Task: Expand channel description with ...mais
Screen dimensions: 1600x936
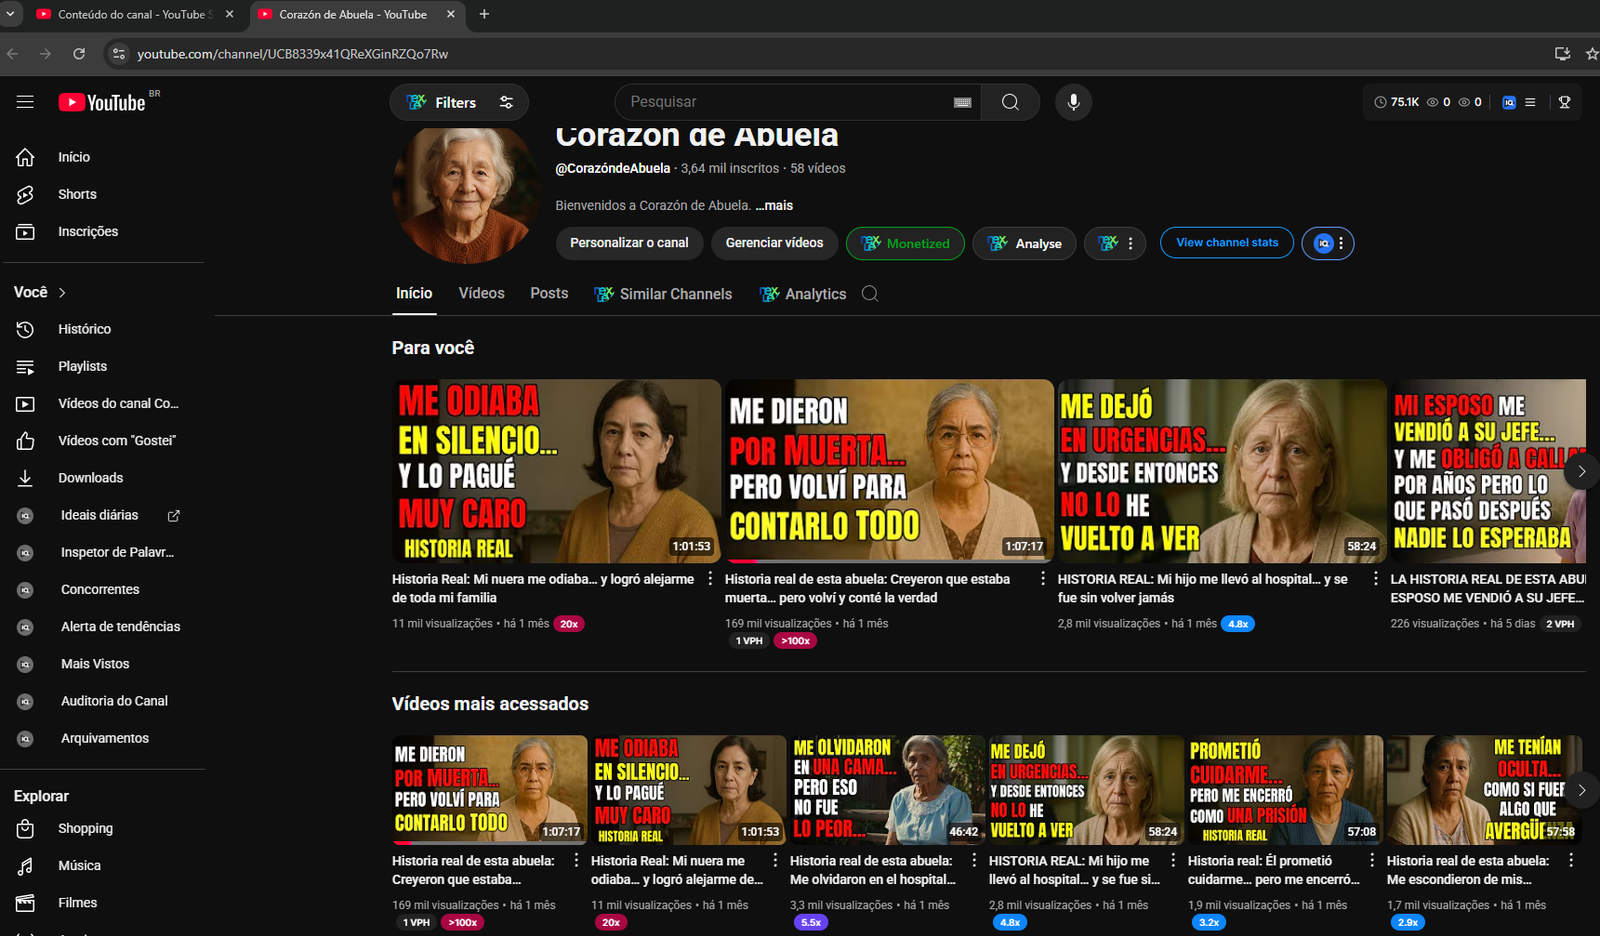Action: click(x=774, y=206)
